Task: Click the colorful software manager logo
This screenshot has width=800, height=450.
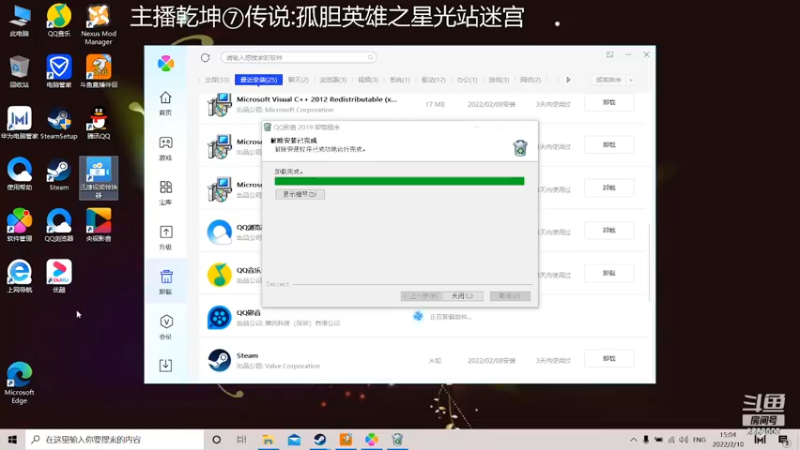Action: point(165,64)
